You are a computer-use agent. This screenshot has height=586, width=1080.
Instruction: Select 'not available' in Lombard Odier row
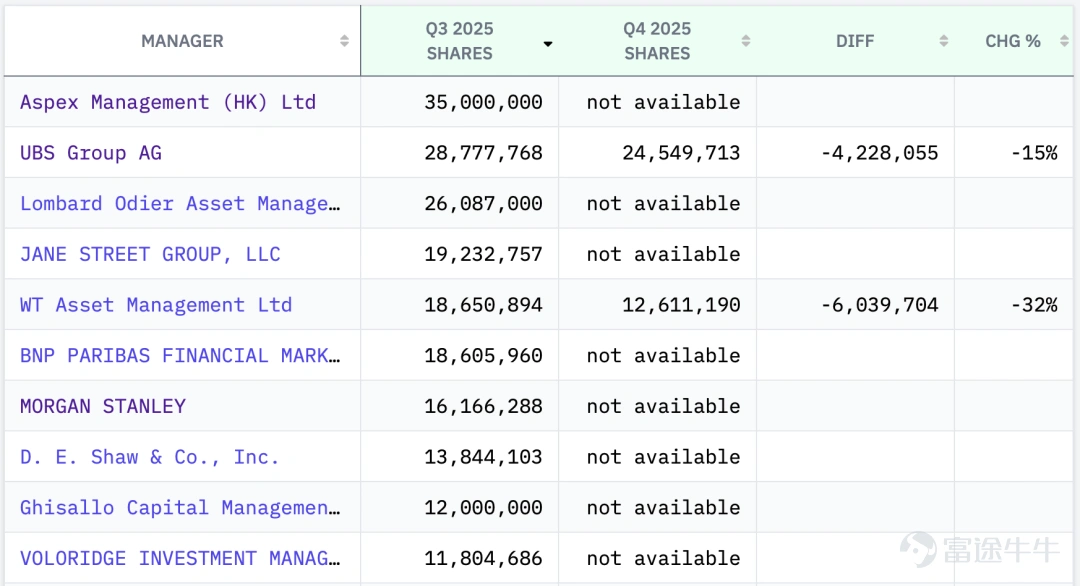point(663,204)
